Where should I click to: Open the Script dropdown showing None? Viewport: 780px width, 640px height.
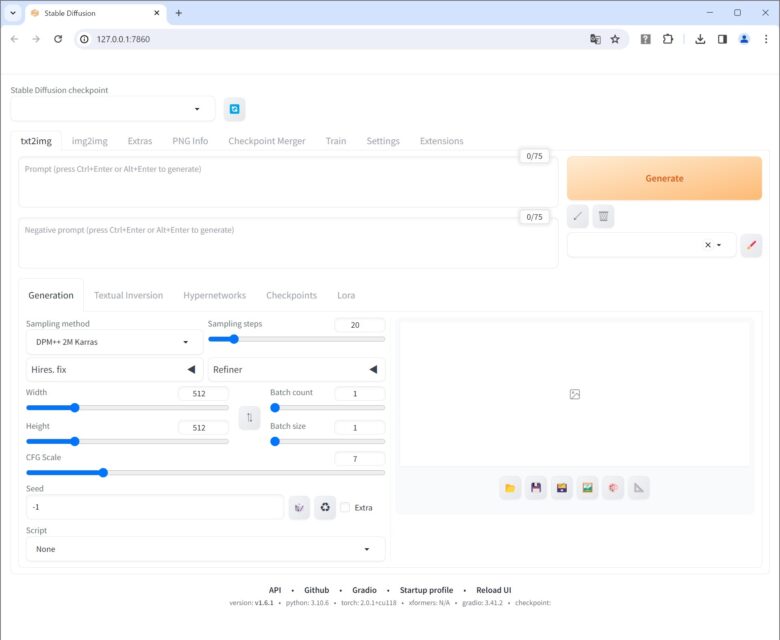pos(205,549)
